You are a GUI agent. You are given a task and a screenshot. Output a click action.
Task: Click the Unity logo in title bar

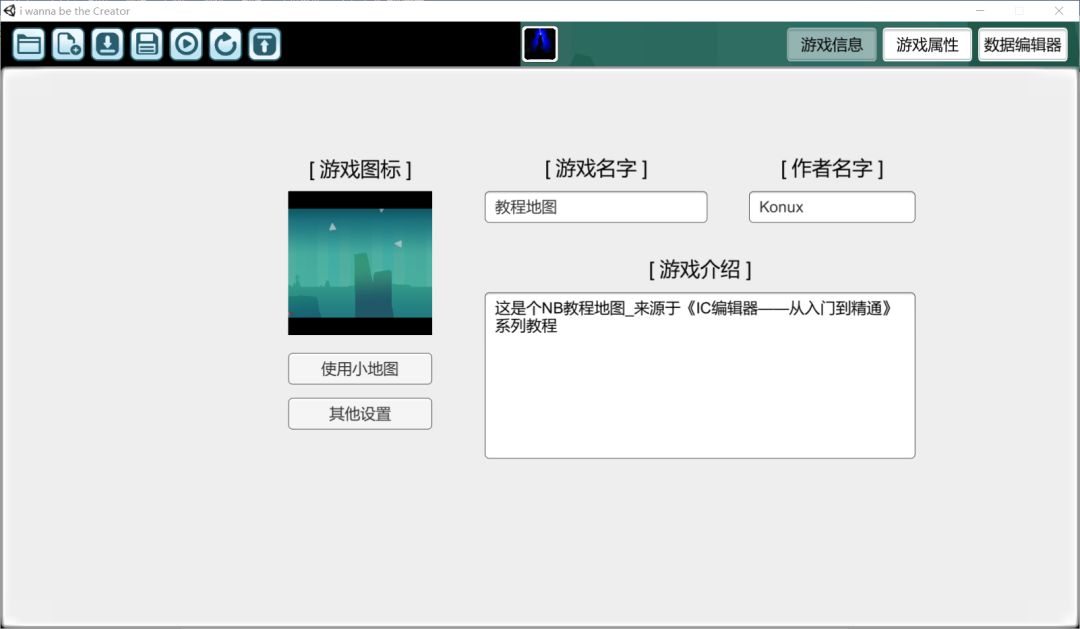click(x=10, y=11)
